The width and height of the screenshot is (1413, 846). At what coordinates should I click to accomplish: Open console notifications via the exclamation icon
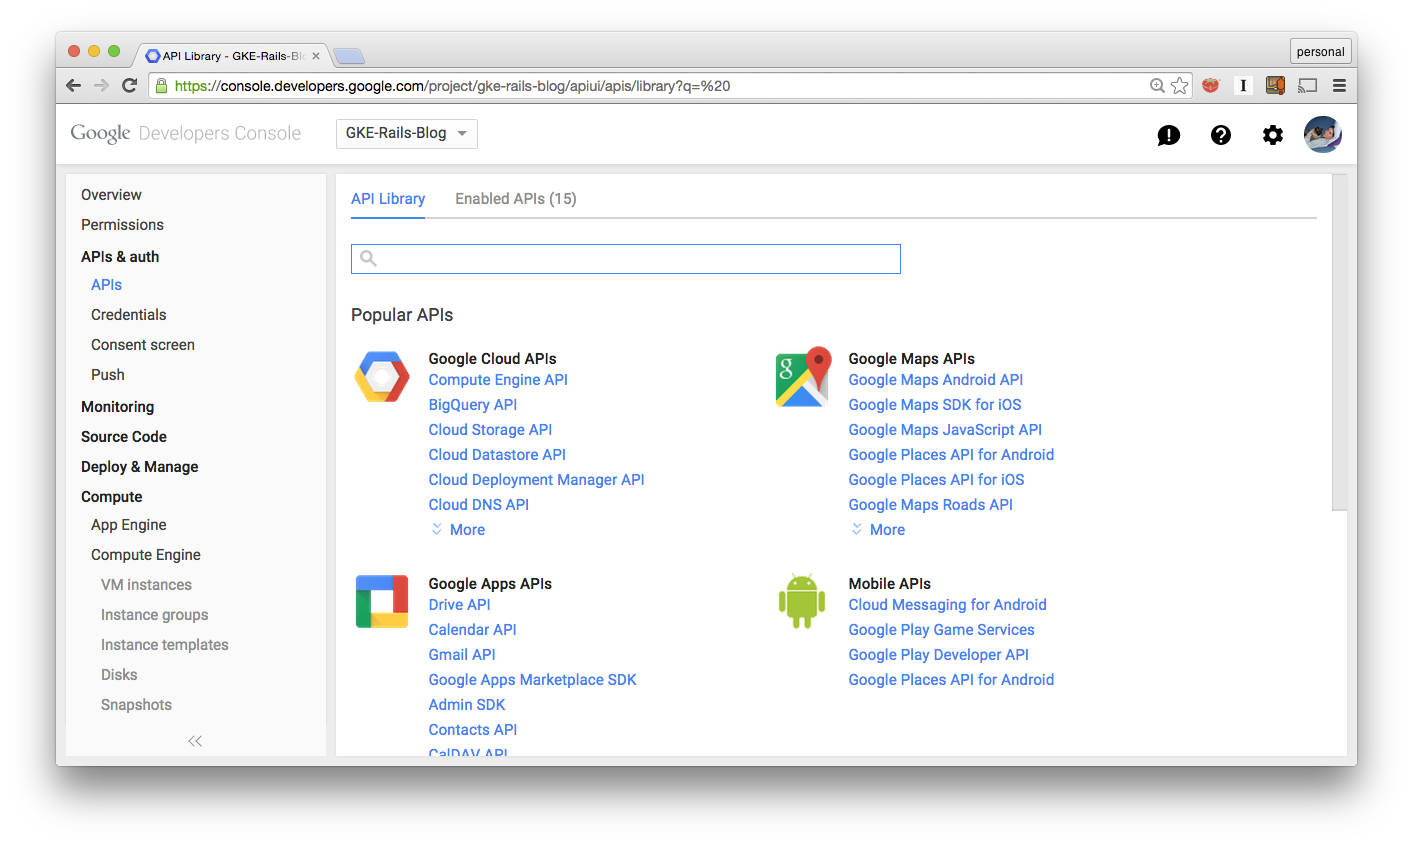[x=1168, y=134]
